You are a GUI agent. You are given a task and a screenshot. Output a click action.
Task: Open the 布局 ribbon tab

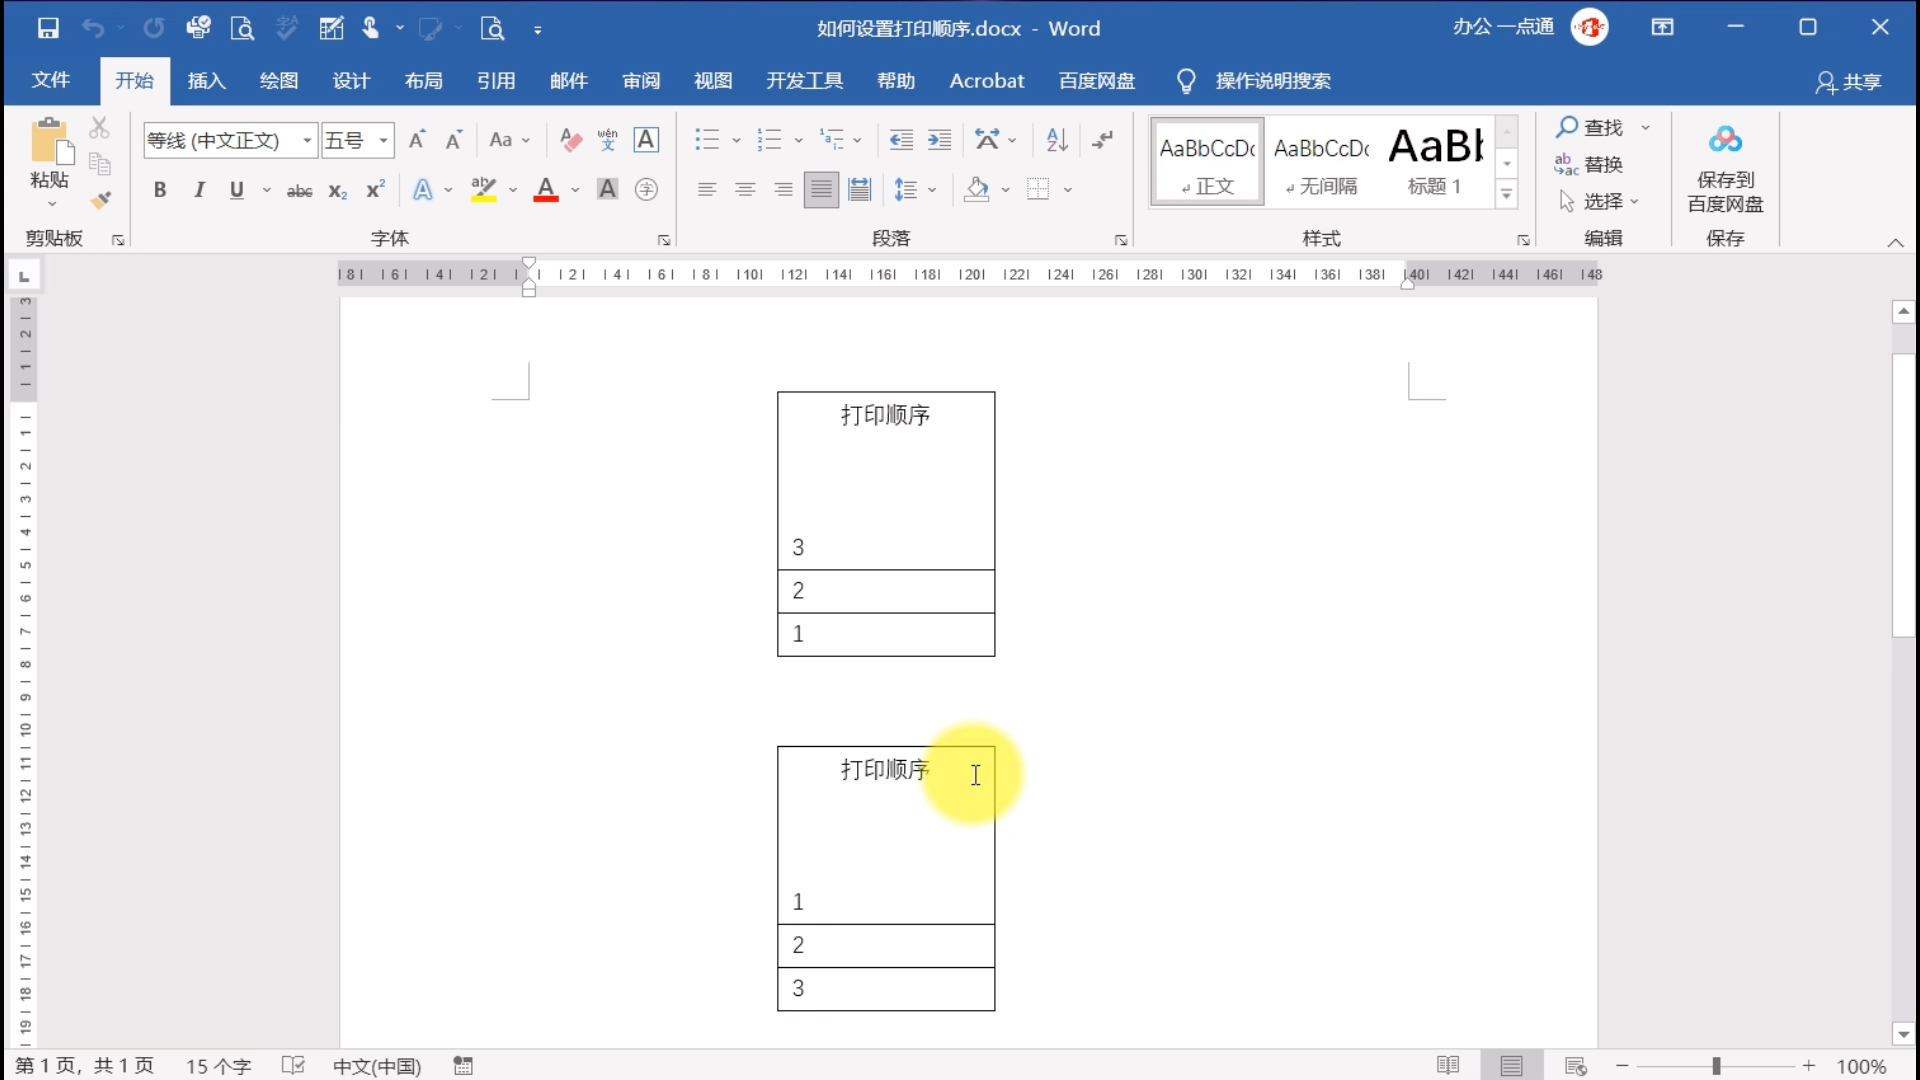tap(423, 81)
